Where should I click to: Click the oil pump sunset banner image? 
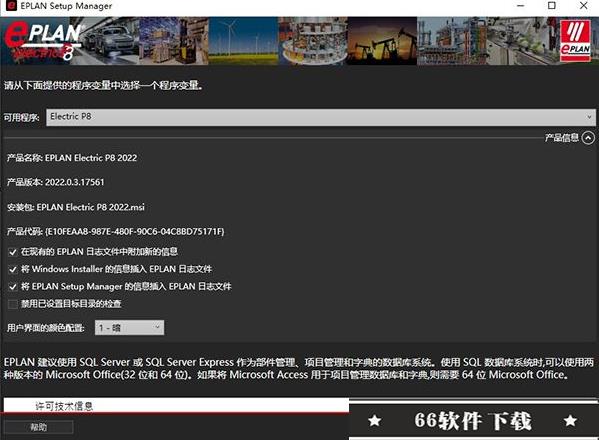pyautogui.click(x=382, y=40)
